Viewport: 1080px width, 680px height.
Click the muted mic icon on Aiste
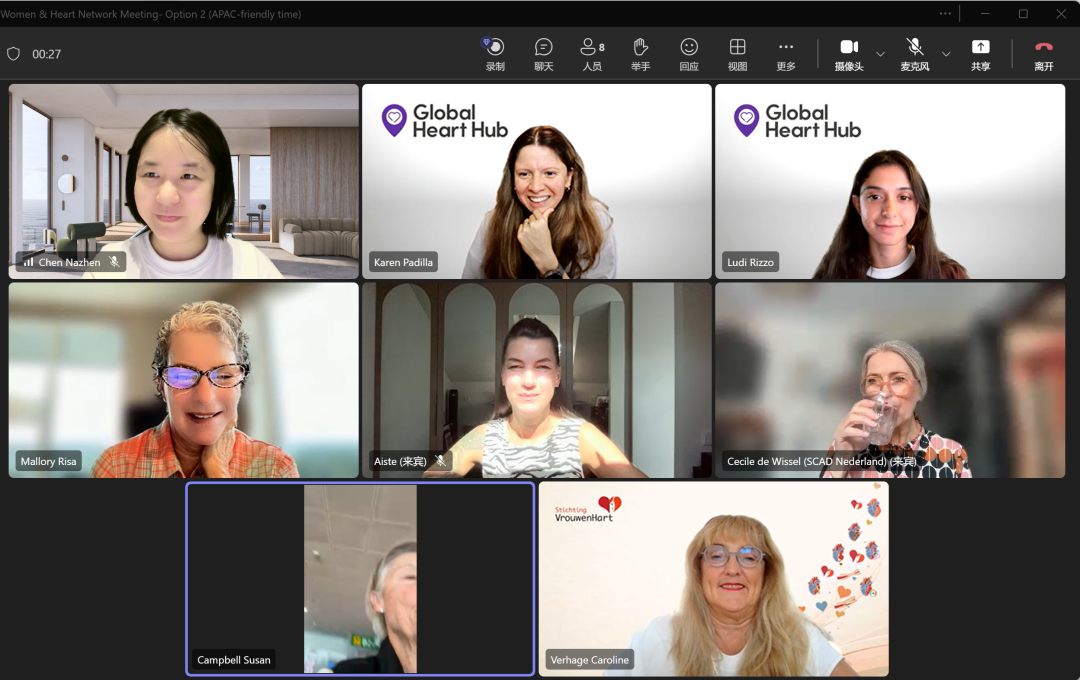click(x=441, y=461)
